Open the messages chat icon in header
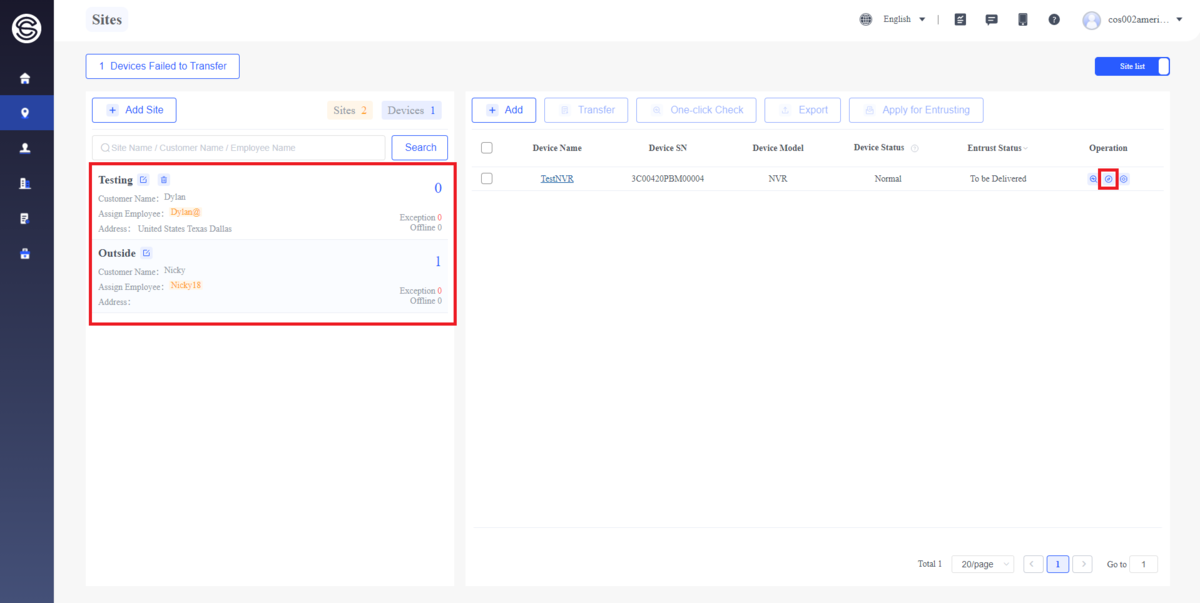The width and height of the screenshot is (1200, 603). (x=992, y=19)
